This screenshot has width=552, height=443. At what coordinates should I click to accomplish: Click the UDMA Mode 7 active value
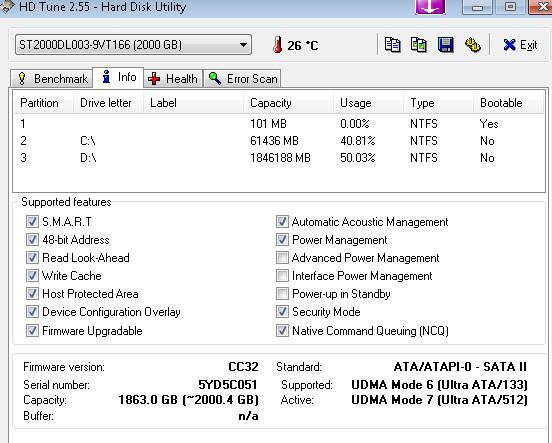(x=439, y=400)
